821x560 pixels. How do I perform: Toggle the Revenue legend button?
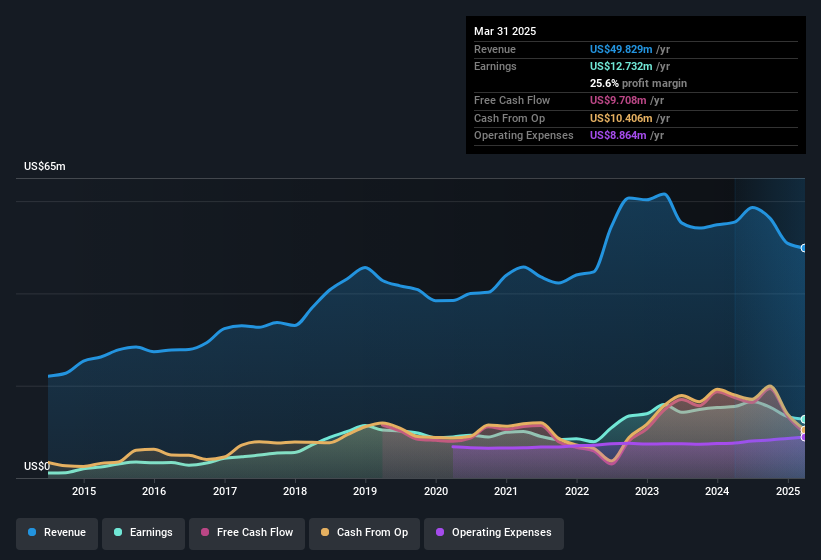click(x=57, y=533)
